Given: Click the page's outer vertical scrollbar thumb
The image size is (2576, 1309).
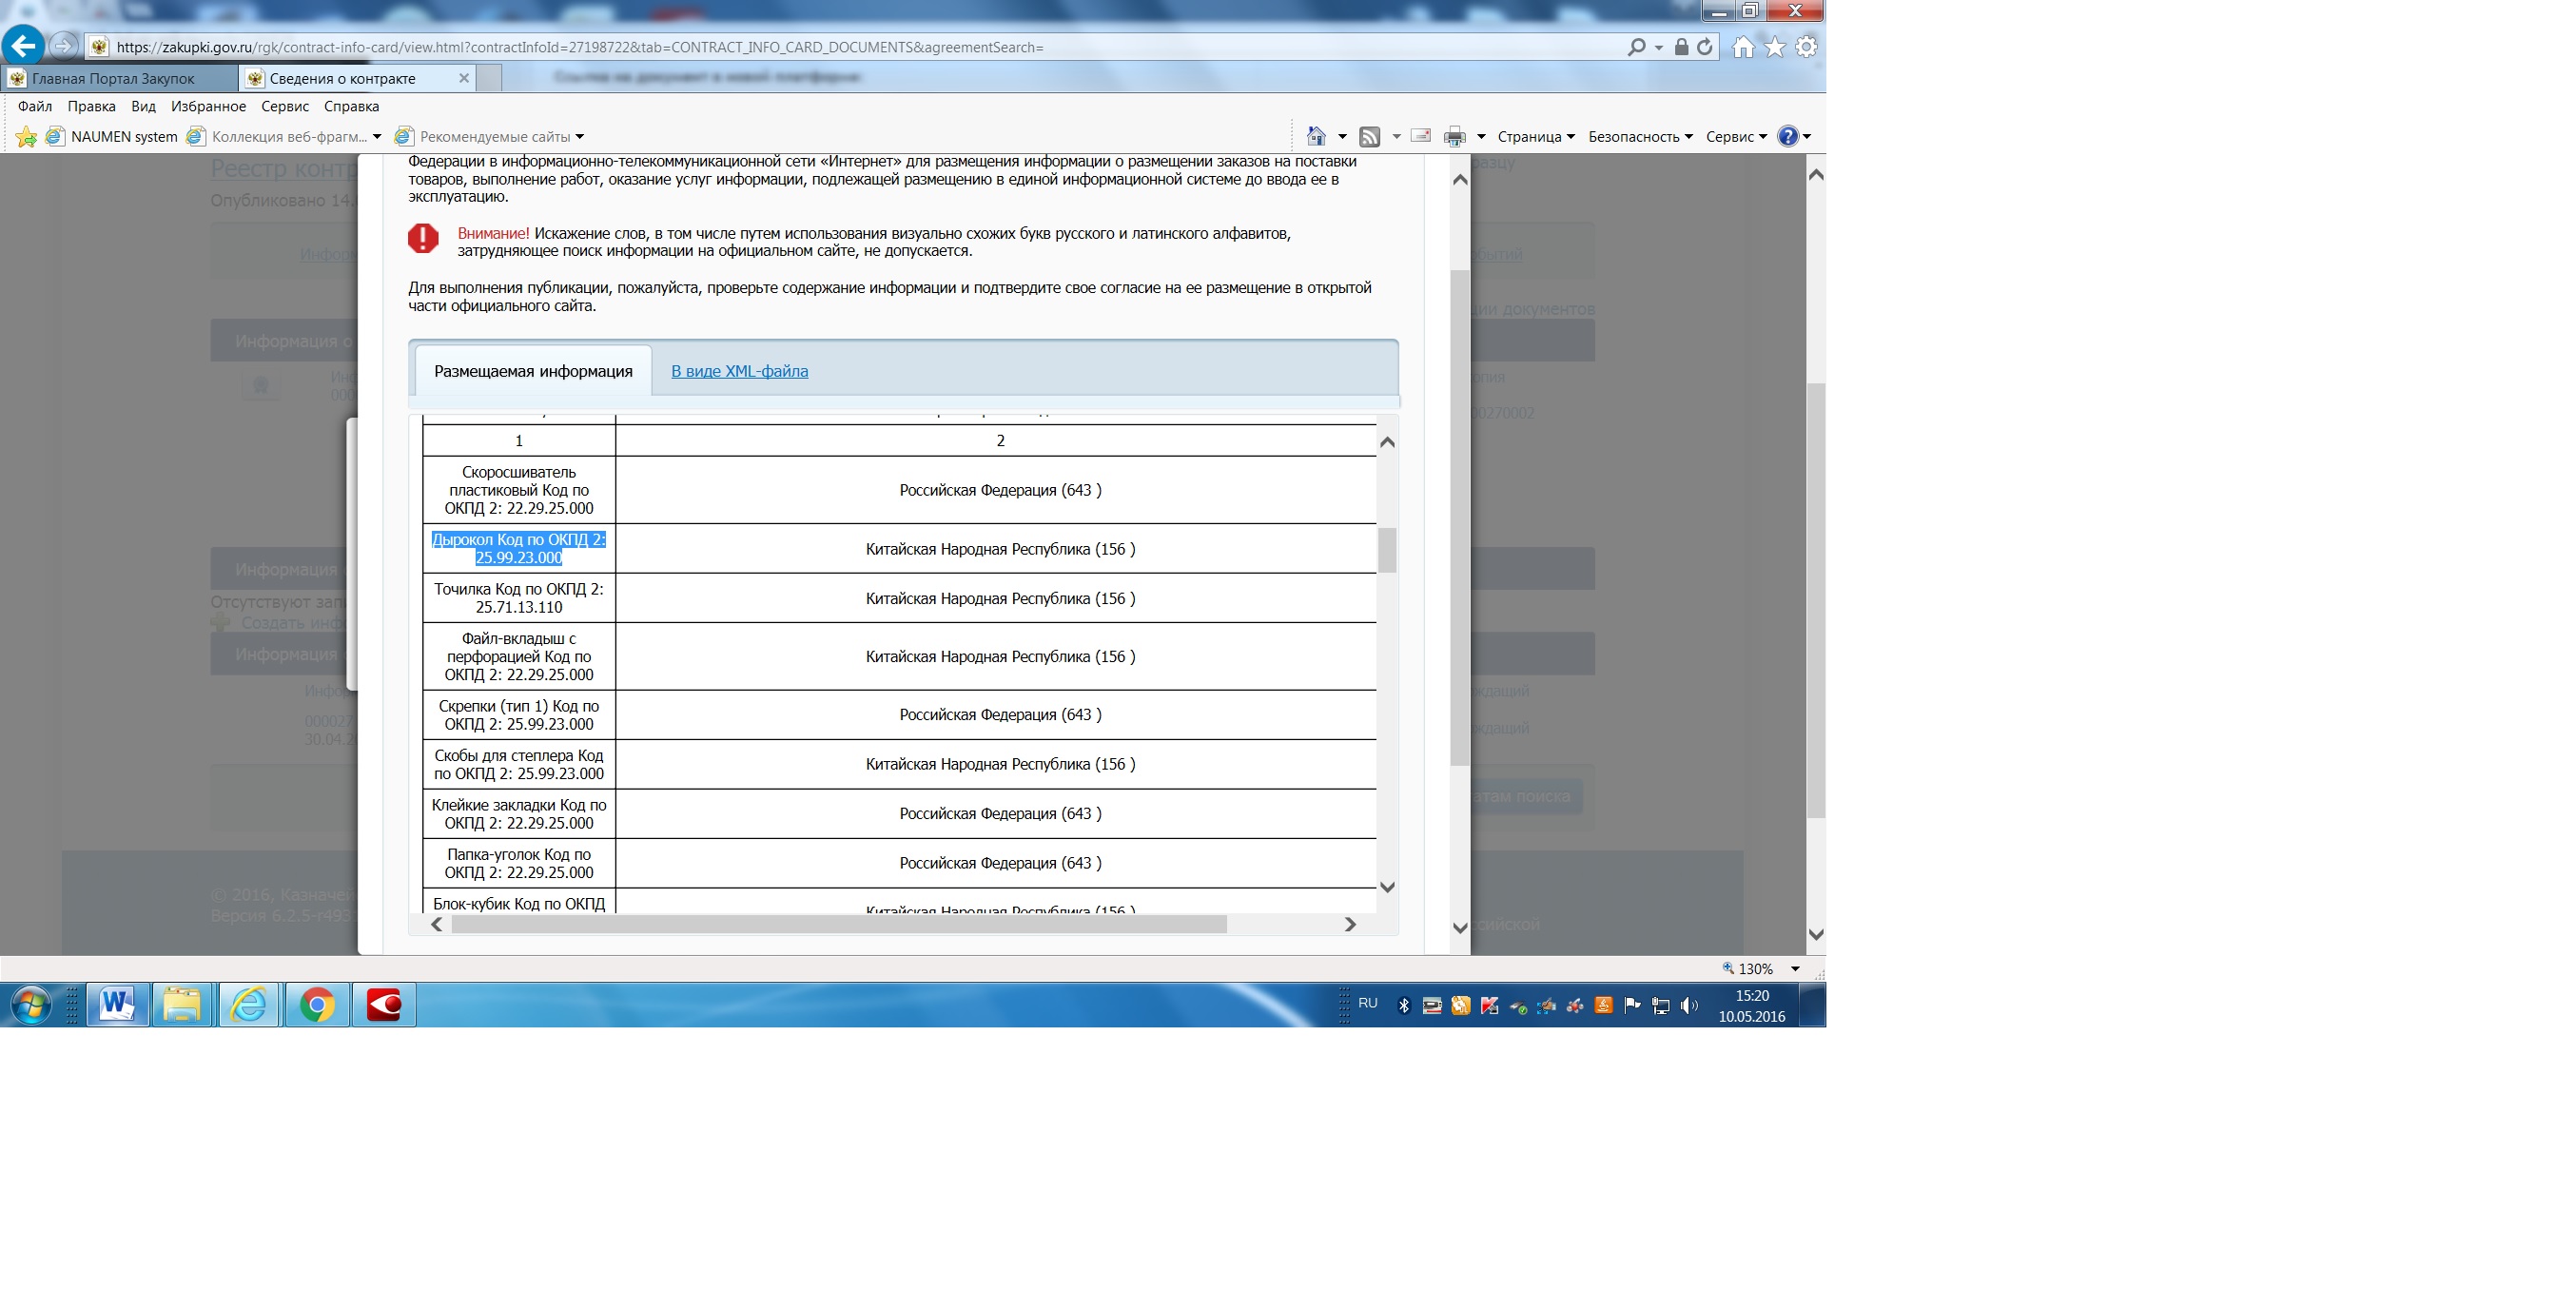Looking at the screenshot, I should tap(1816, 600).
